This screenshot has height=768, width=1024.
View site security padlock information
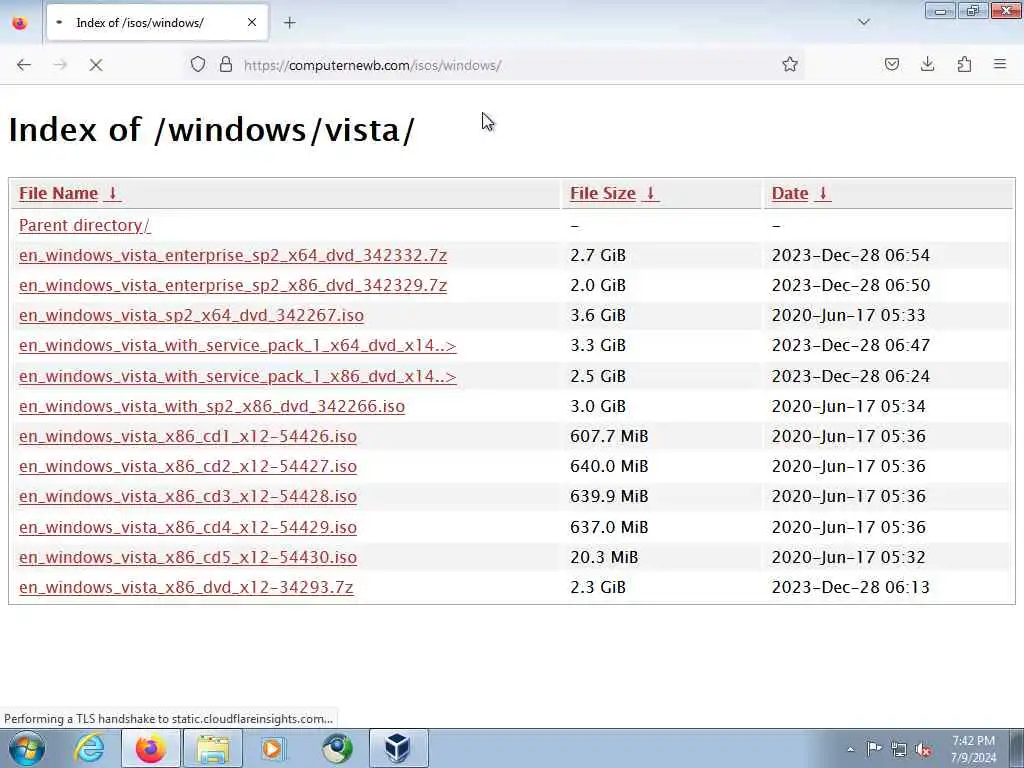tap(226, 65)
